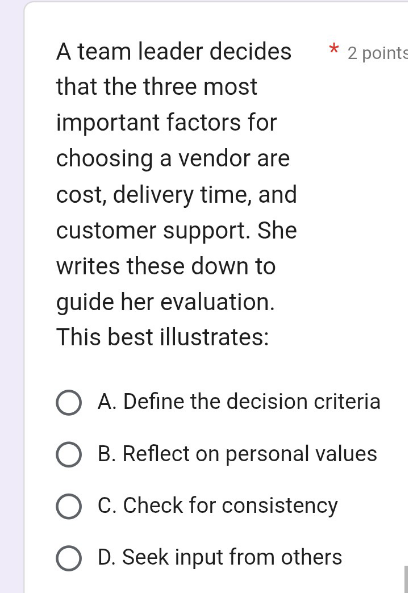
Task: Select radio circle for option A
Action: click(69, 402)
